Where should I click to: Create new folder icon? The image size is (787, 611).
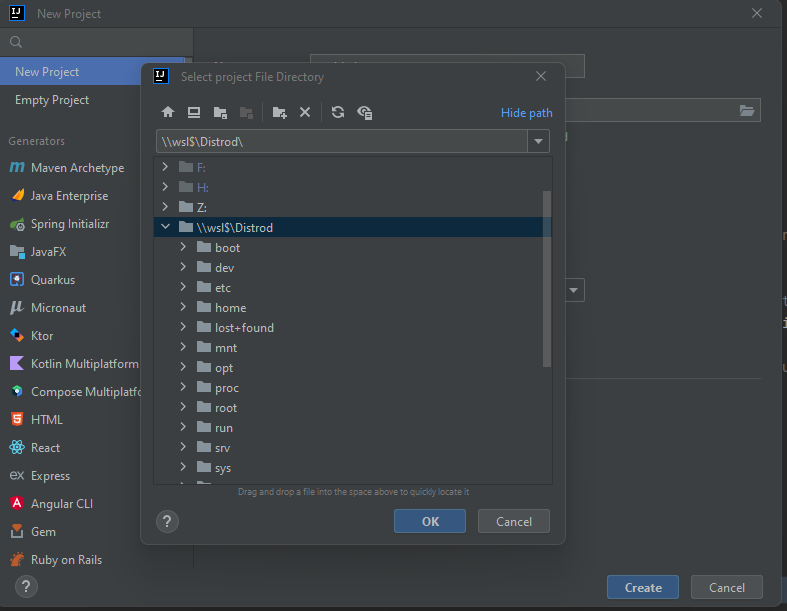pos(280,112)
